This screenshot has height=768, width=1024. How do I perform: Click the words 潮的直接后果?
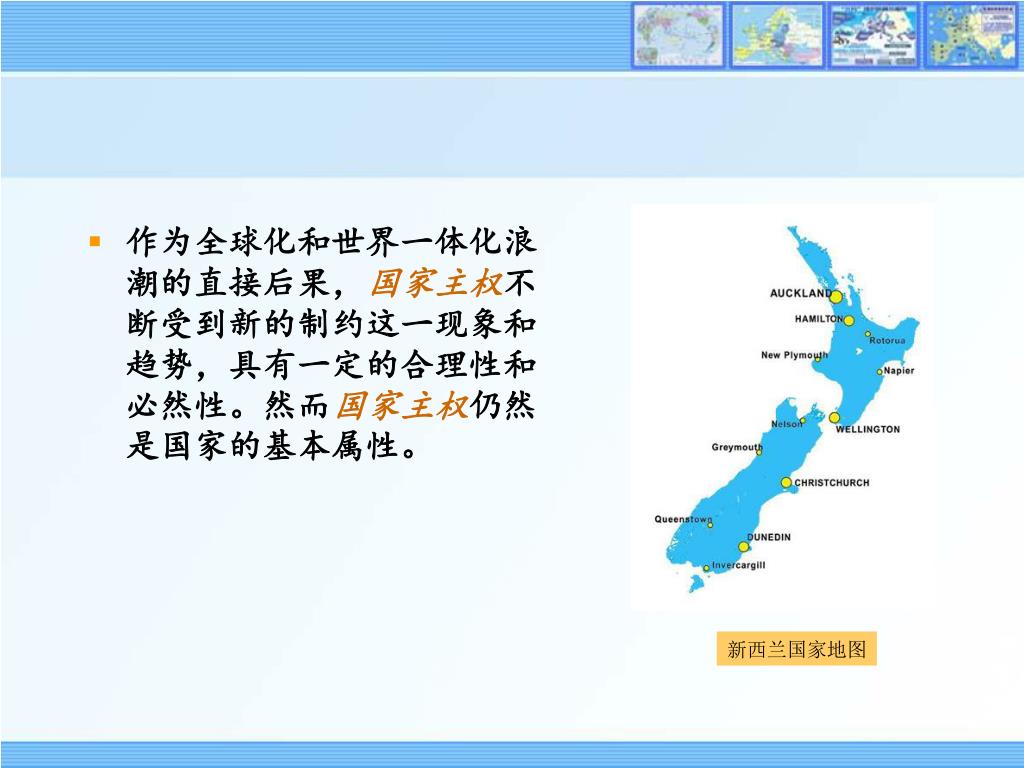click(229, 283)
